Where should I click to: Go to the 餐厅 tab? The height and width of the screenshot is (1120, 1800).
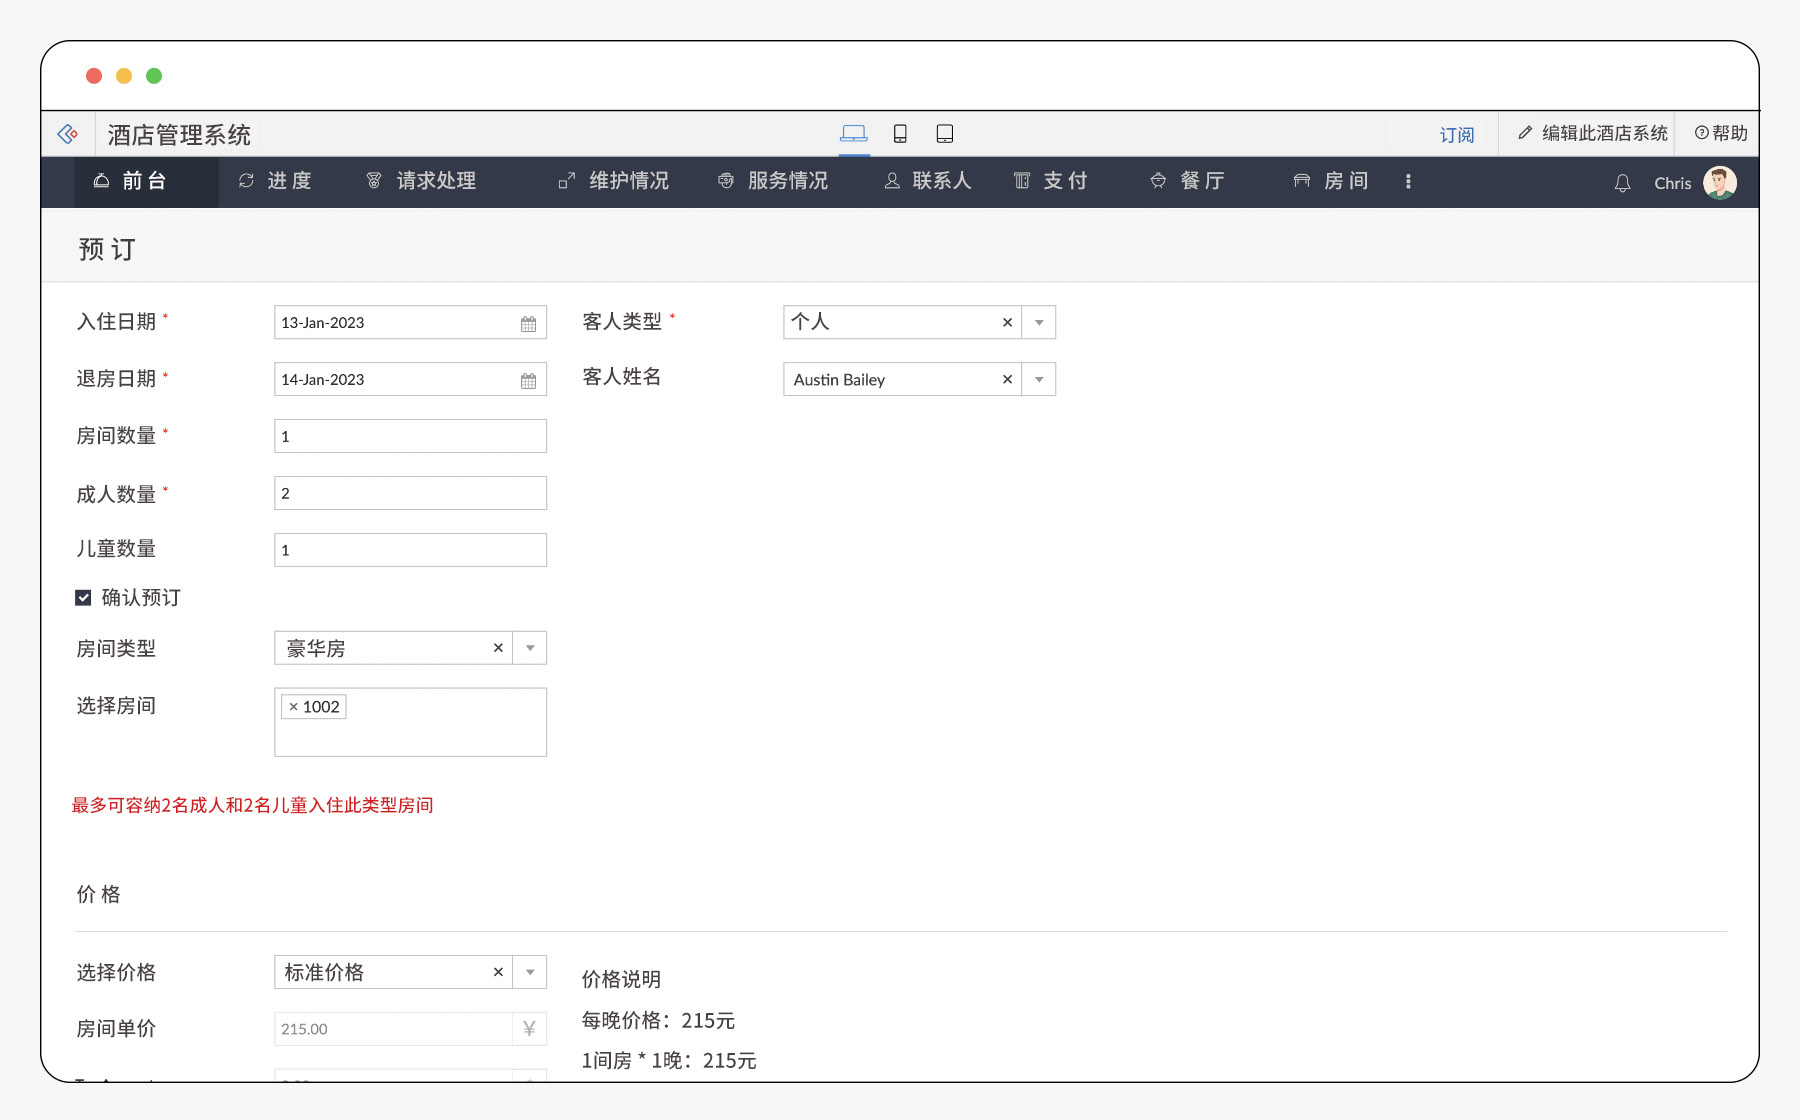1188,181
